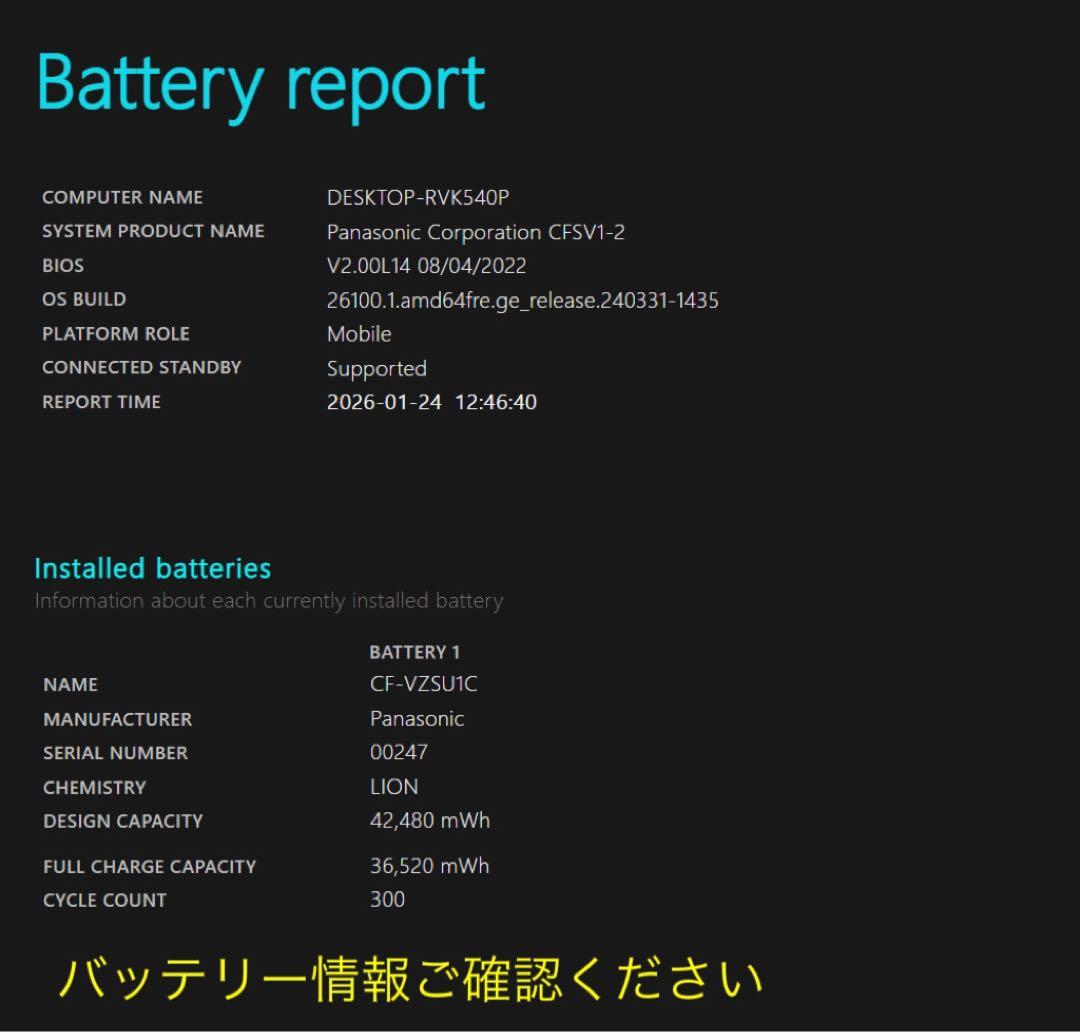Click the PLATFORM ROLE Mobile value
The width and height of the screenshot is (1080, 1032).
[x=358, y=334]
